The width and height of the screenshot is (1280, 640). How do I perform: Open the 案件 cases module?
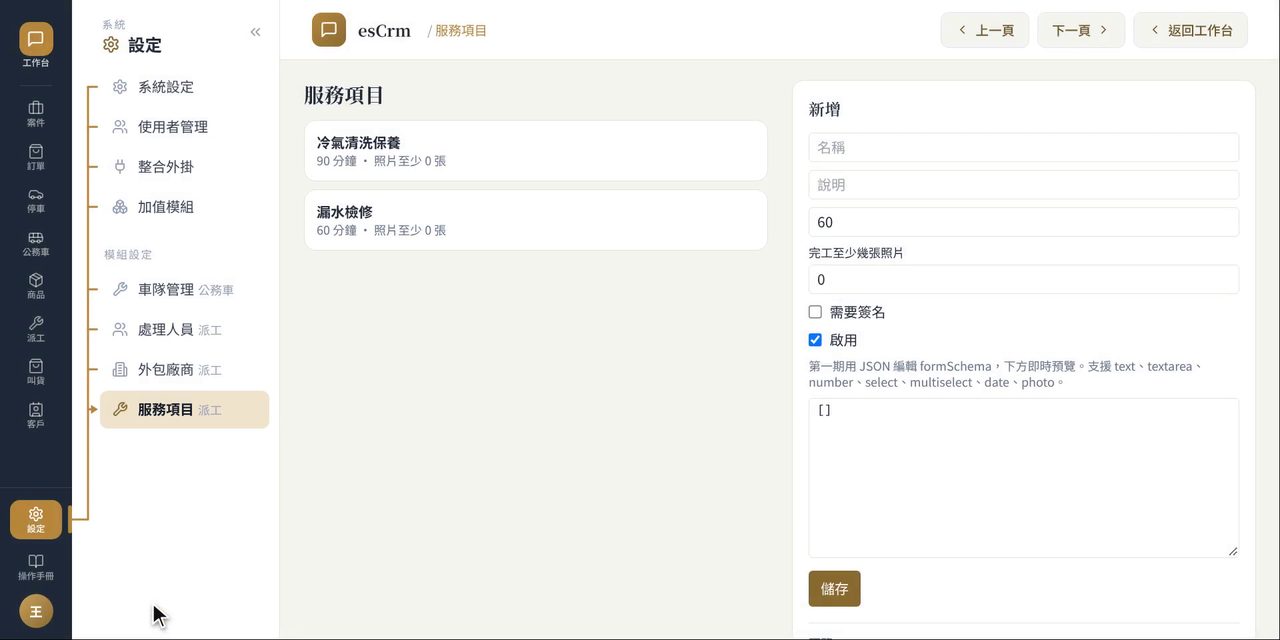(36, 114)
